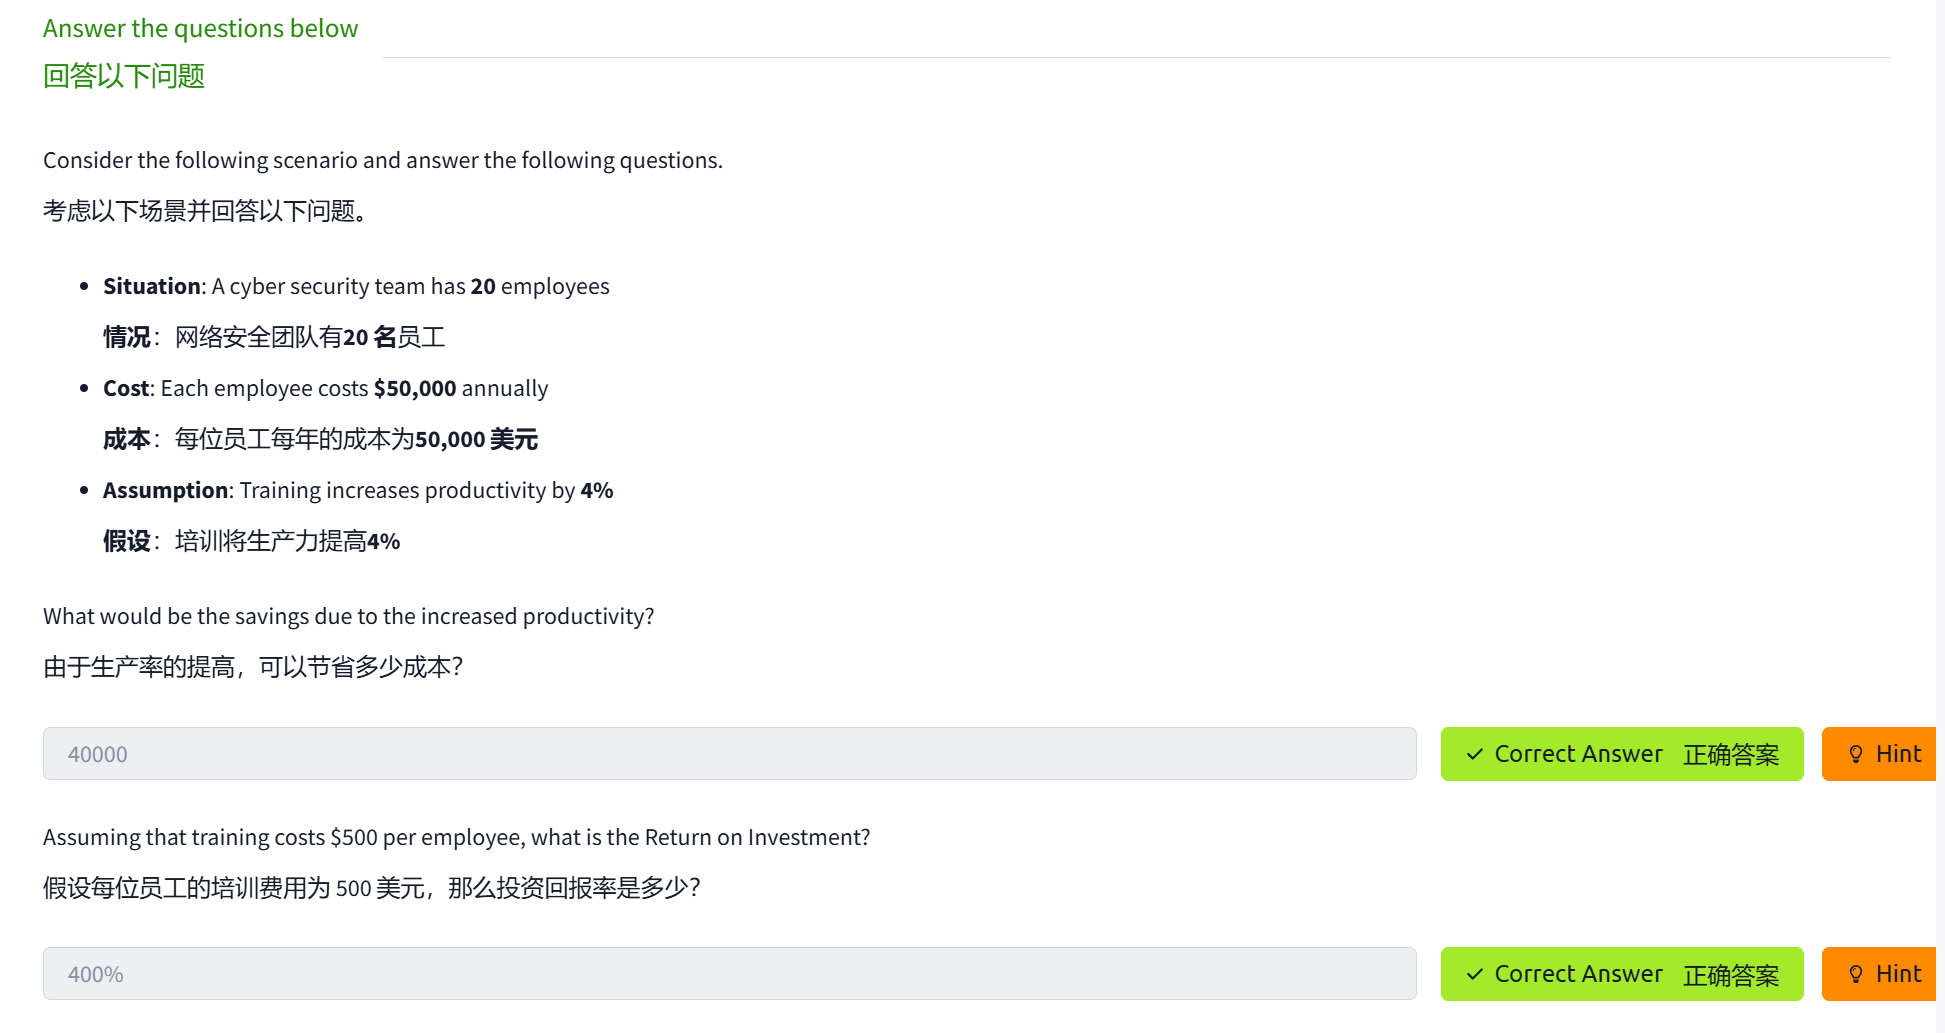Image resolution: width=1945 pixels, height=1033 pixels.
Task: Click the green Chinese heading 回答以下问题
Action: [x=124, y=76]
